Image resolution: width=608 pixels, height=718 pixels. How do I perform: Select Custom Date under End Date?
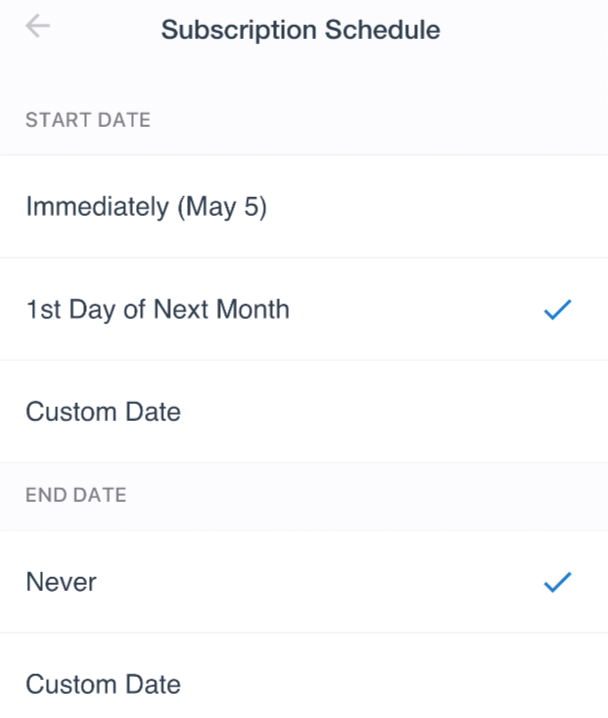click(304, 676)
